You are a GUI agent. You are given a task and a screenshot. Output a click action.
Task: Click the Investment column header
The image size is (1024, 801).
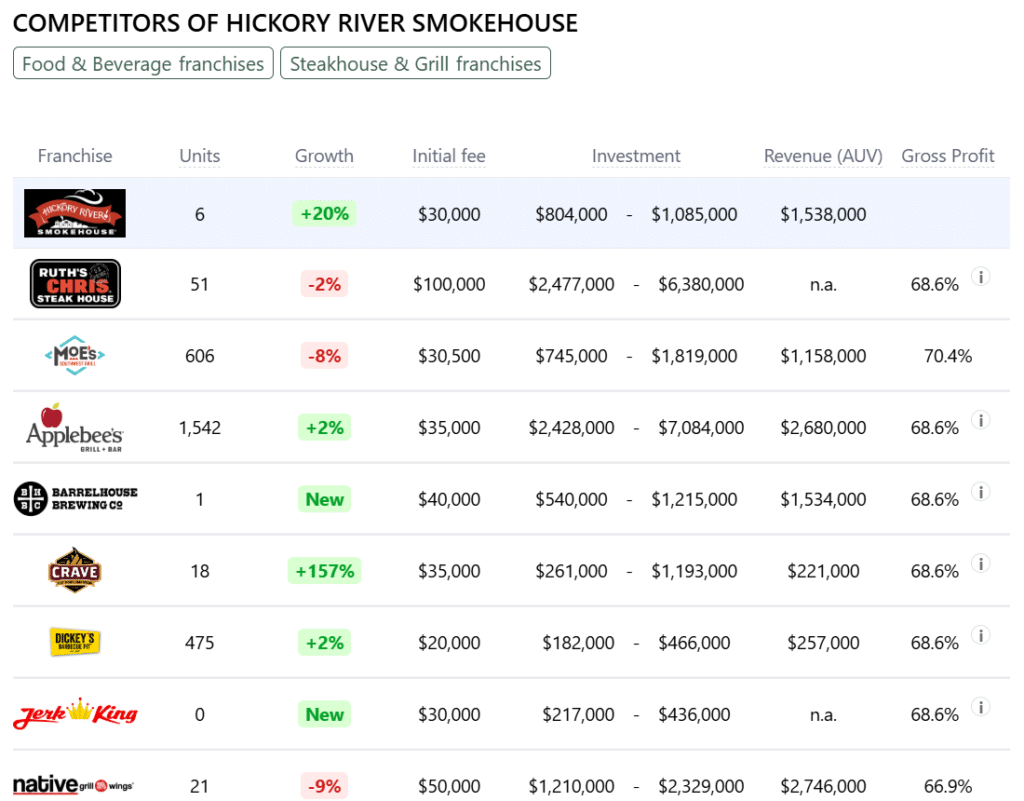[x=636, y=156]
